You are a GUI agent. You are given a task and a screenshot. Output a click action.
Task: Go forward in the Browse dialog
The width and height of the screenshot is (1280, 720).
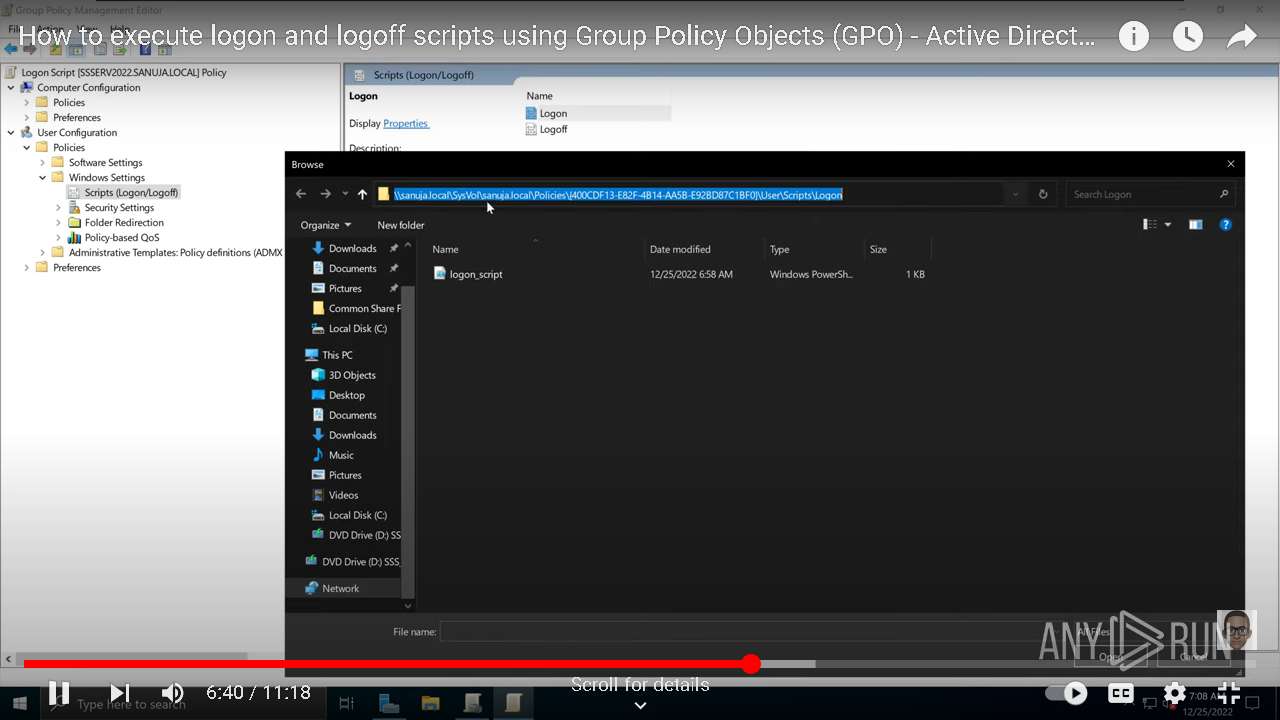(325, 194)
